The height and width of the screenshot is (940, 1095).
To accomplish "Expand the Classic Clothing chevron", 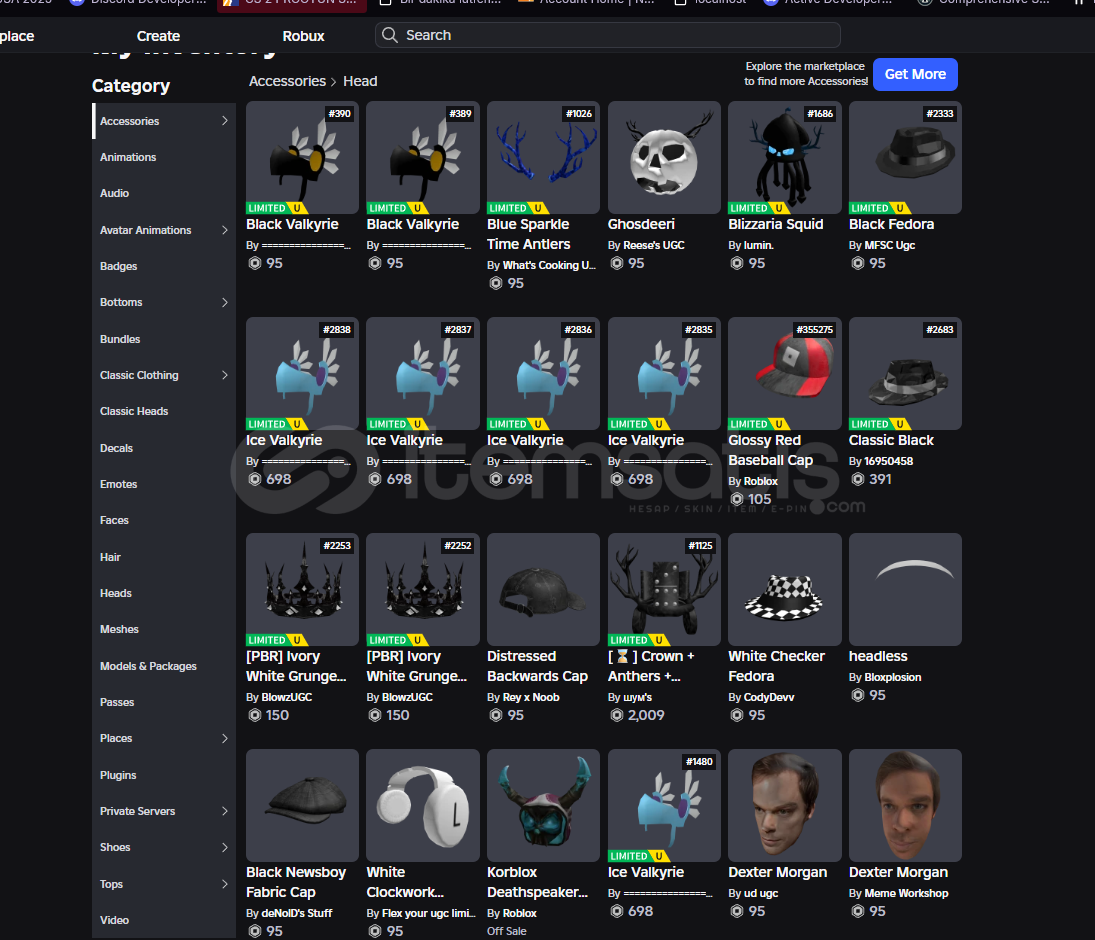I will (224, 375).
